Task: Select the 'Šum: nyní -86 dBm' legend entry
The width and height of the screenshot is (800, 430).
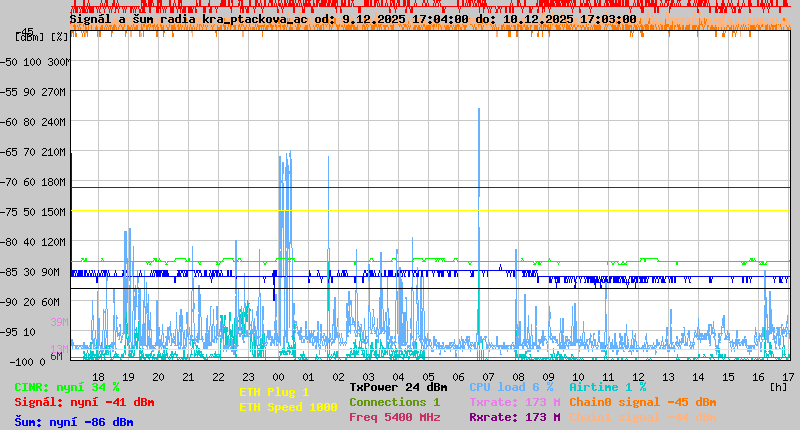Action: coord(74,422)
